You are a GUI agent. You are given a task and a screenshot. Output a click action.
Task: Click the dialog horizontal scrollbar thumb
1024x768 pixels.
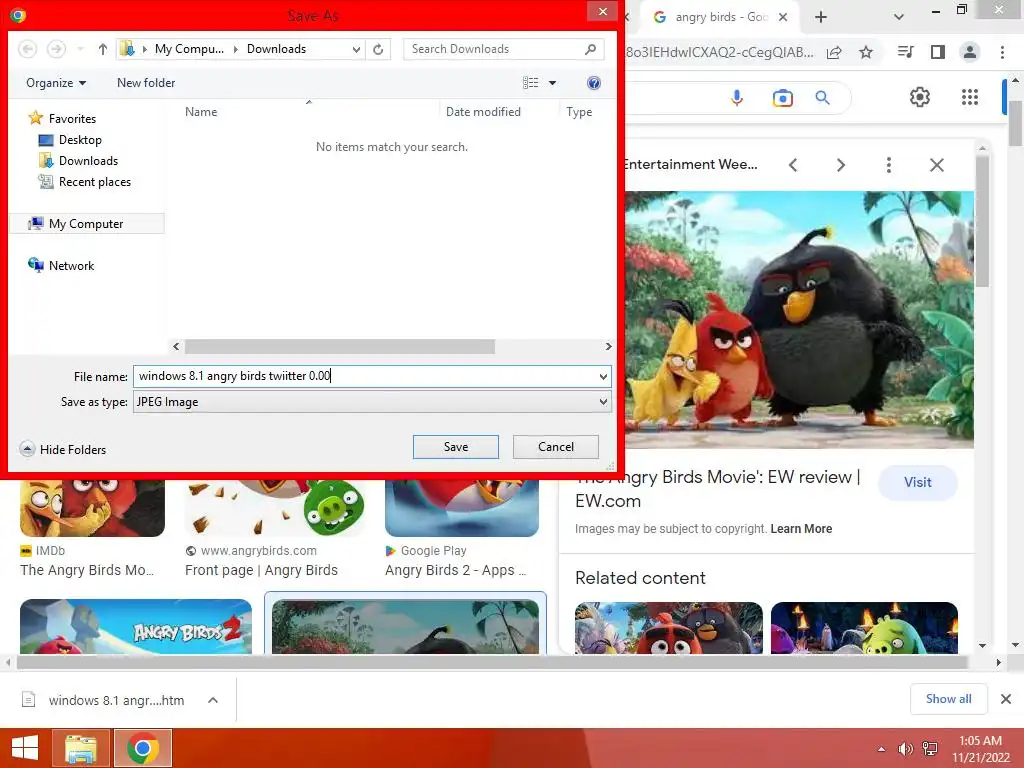click(x=340, y=346)
